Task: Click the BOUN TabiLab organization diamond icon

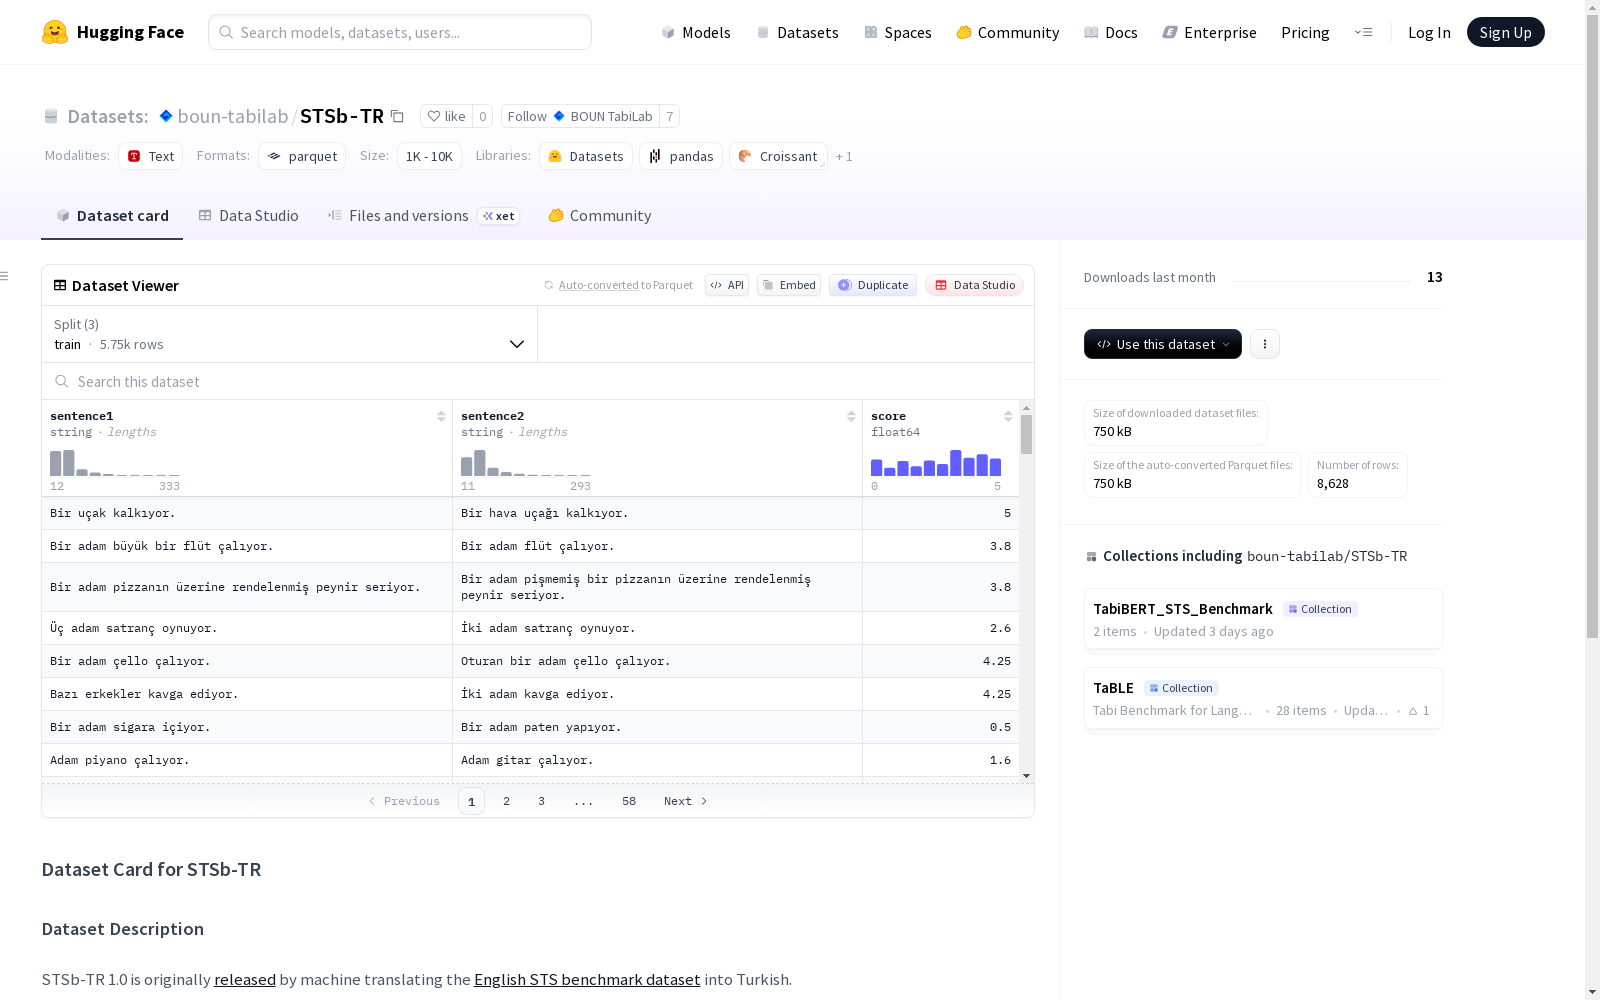Action: (559, 116)
